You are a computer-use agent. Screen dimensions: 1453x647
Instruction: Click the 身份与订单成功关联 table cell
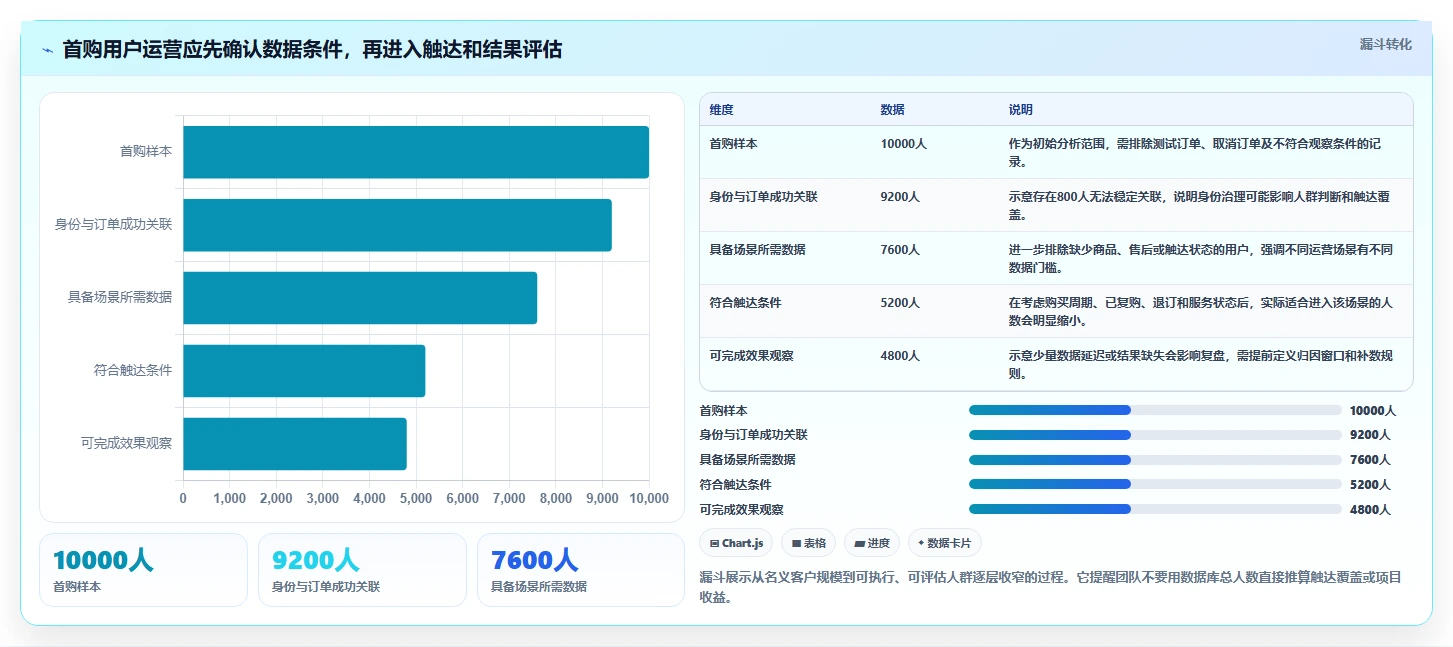tap(763, 197)
